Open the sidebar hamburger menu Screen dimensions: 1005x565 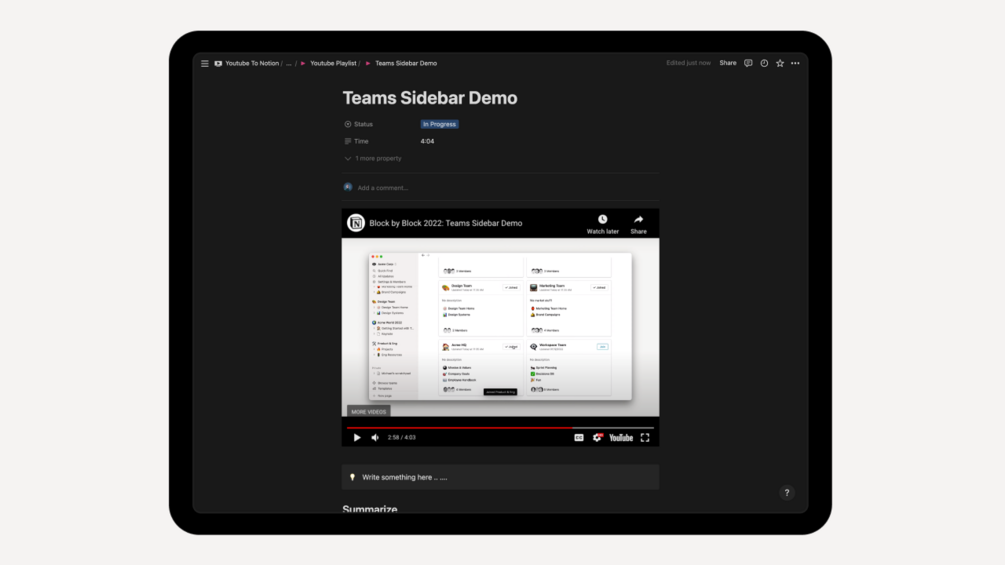(204, 63)
